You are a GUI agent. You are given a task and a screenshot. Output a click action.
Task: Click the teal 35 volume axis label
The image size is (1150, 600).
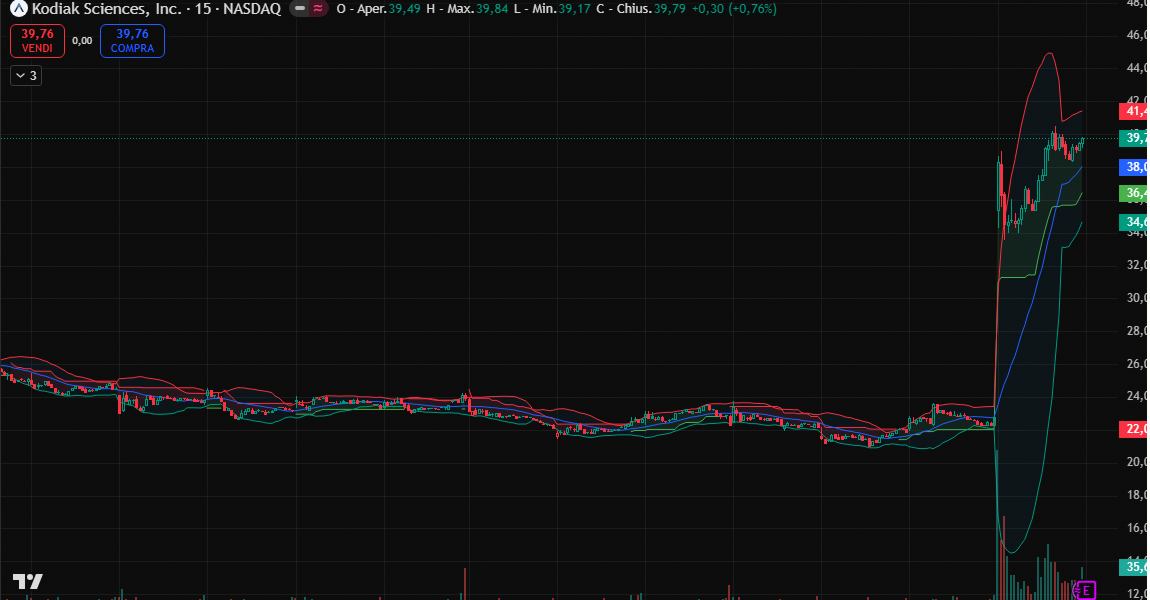tap(1134, 567)
